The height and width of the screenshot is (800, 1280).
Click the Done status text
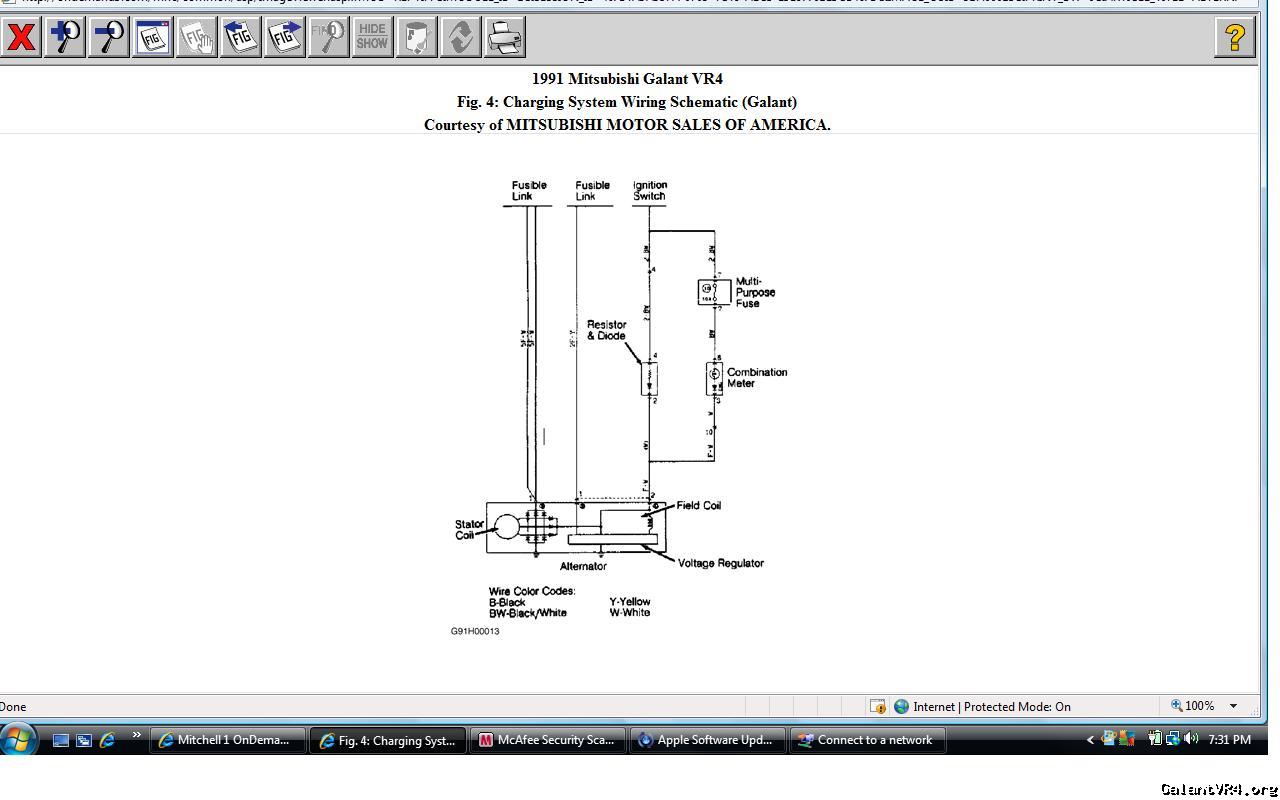(x=13, y=706)
